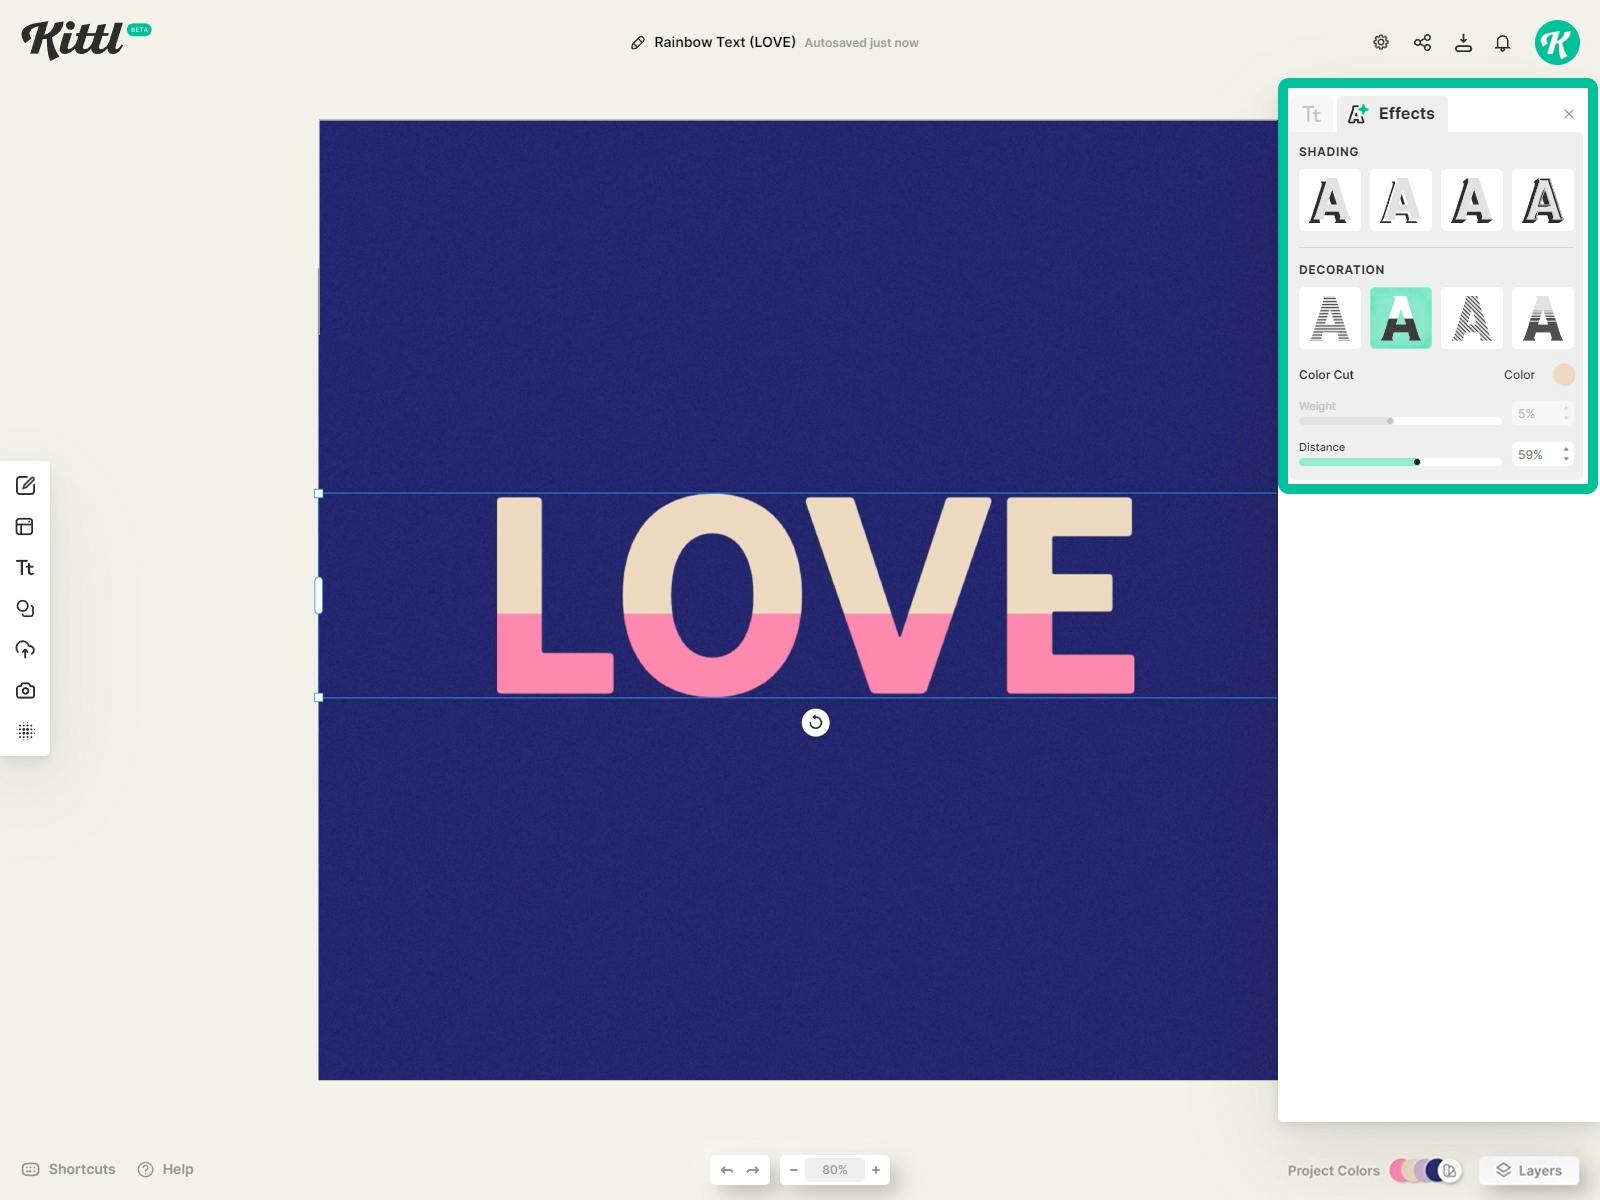Image resolution: width=1600 pixels, height=1200 pixels.
Task: Click the Distance slider track
Action: click(x=1400, y=462)
